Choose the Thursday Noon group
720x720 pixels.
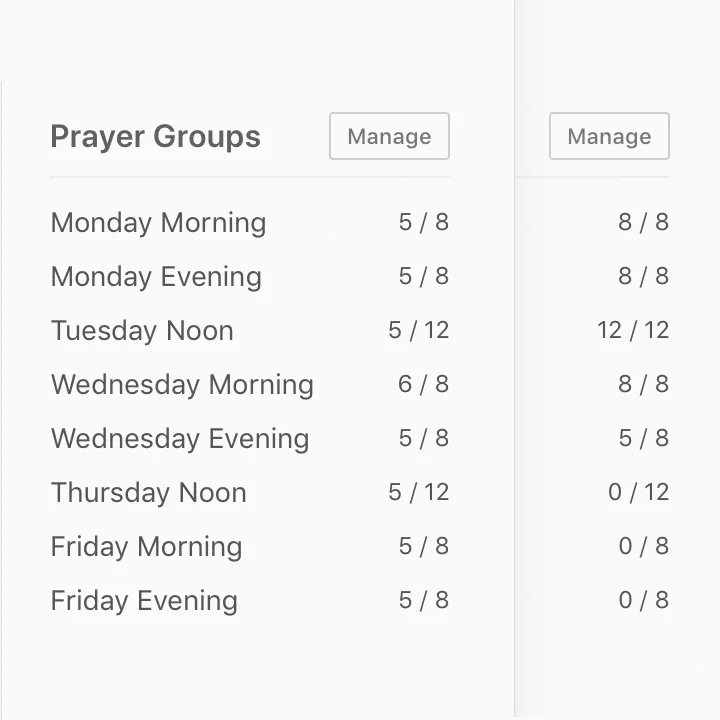point(148,492)
